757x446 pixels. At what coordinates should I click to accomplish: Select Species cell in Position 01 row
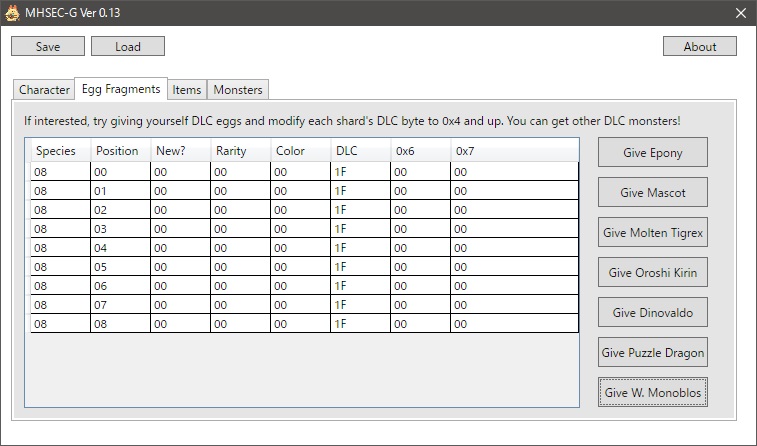point(60,191)
